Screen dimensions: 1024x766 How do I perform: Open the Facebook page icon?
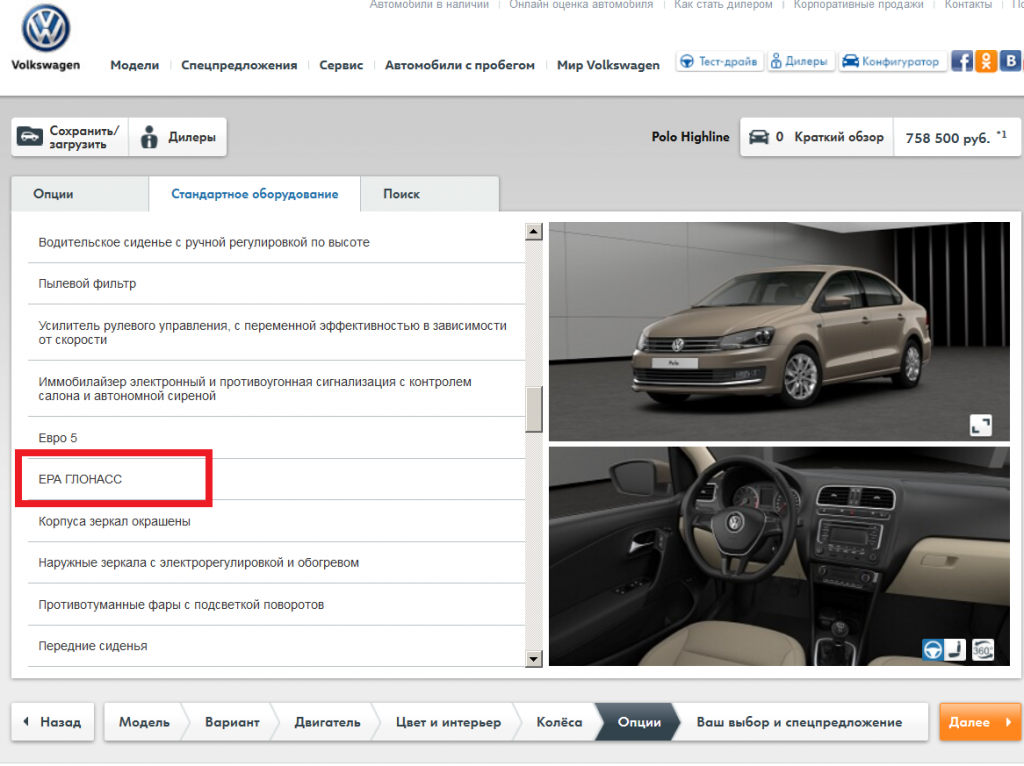pos(961,61)
